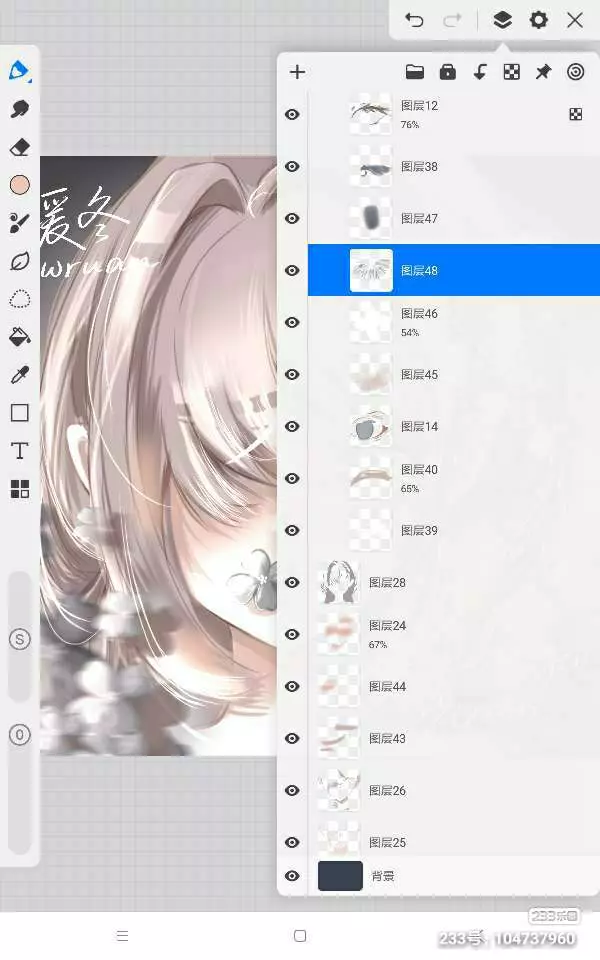Click the 图层26 layer thumbnail

coord(339,790)
